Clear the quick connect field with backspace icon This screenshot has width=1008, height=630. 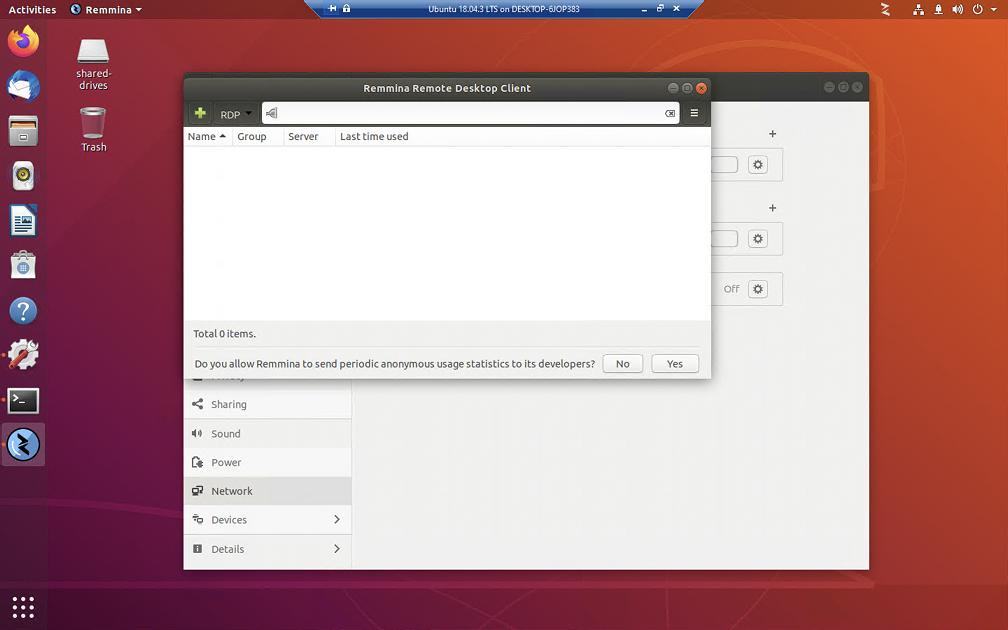[670, 114]
